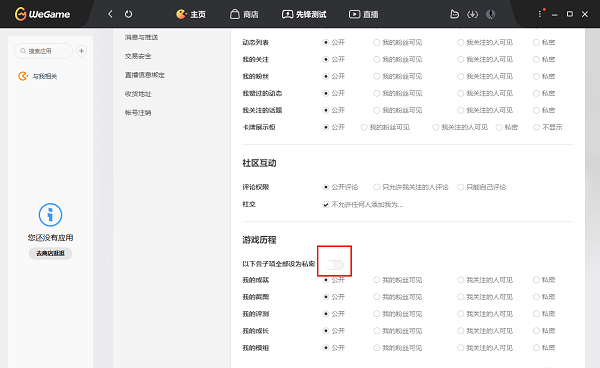
Task: Click the plus button beside the search box
Action: [82, 50]
